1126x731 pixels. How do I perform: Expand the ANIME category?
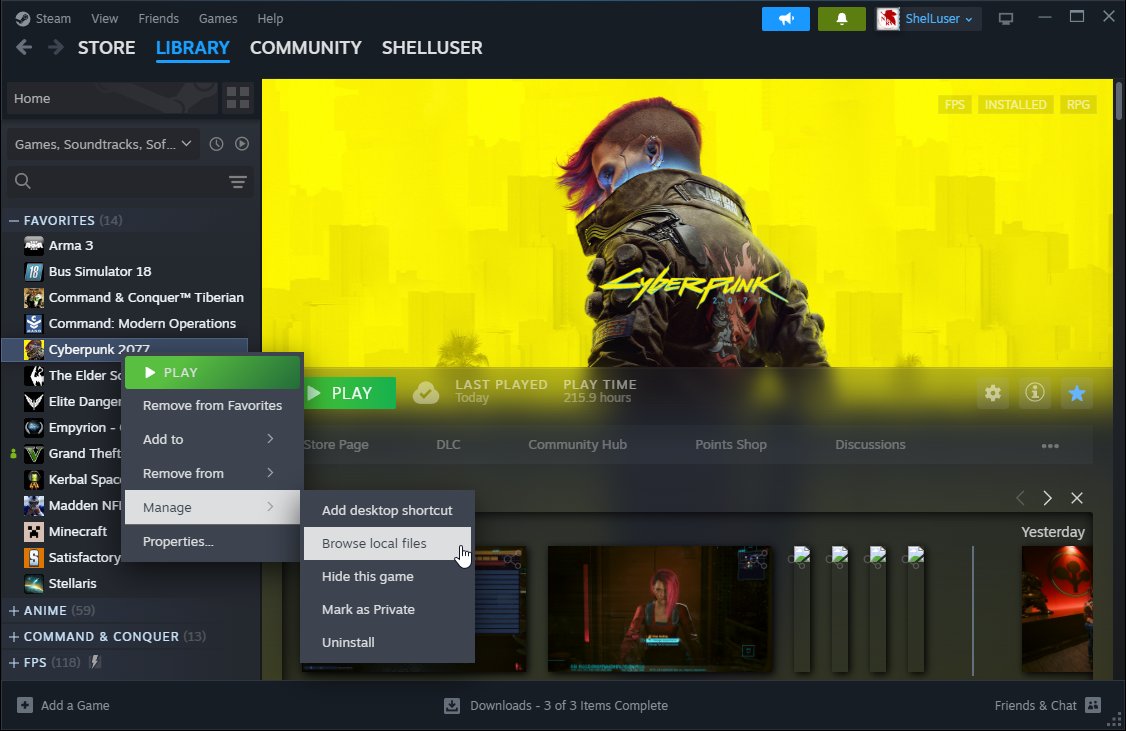14,610
